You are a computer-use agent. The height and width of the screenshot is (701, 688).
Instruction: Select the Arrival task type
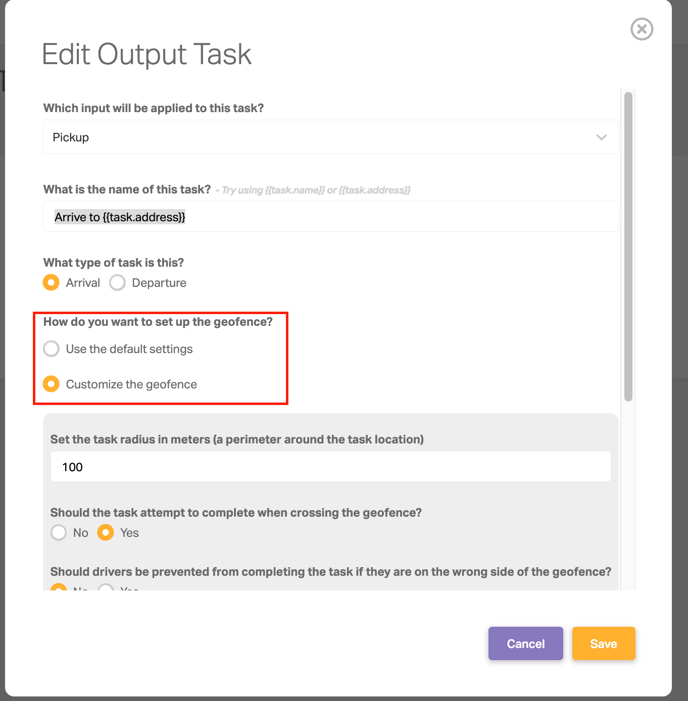51,283
